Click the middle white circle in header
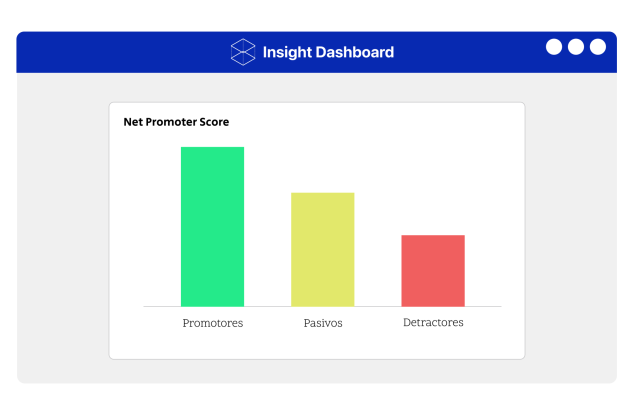 point(576,47)
